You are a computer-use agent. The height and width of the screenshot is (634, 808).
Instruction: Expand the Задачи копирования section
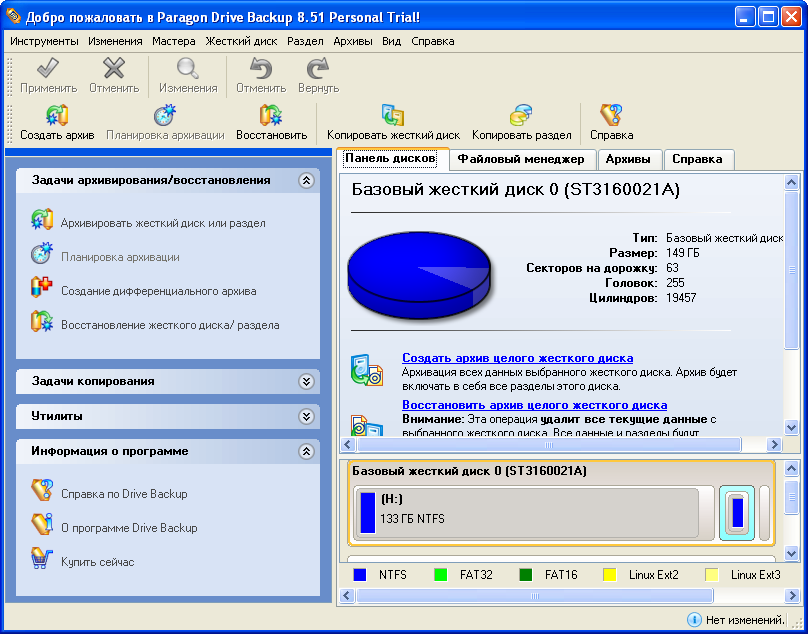pos(306,381)
